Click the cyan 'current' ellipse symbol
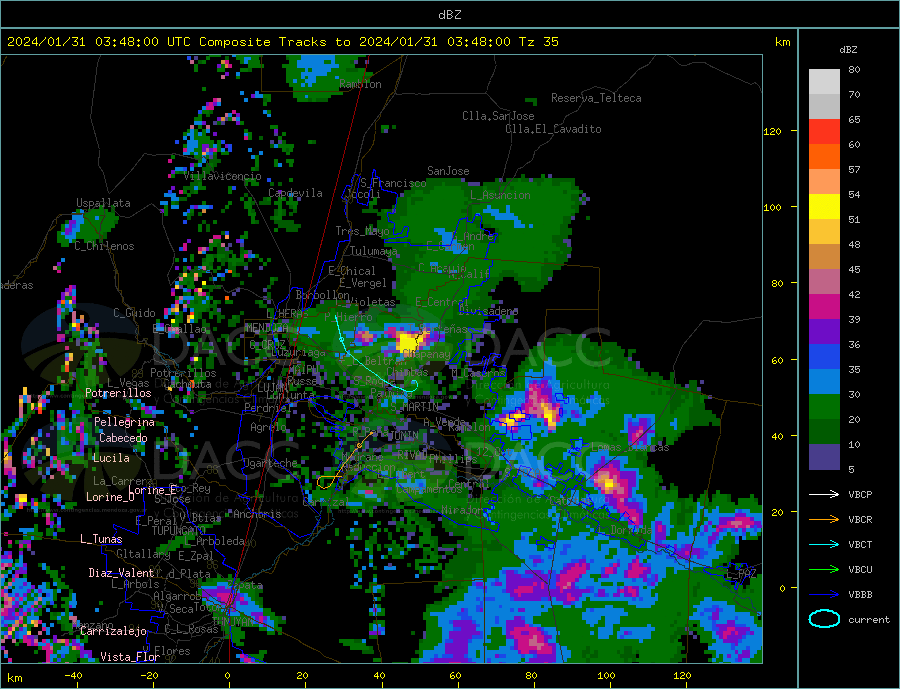Image resolution: width=900 pixels, height=689 pixels. [824, 619]
